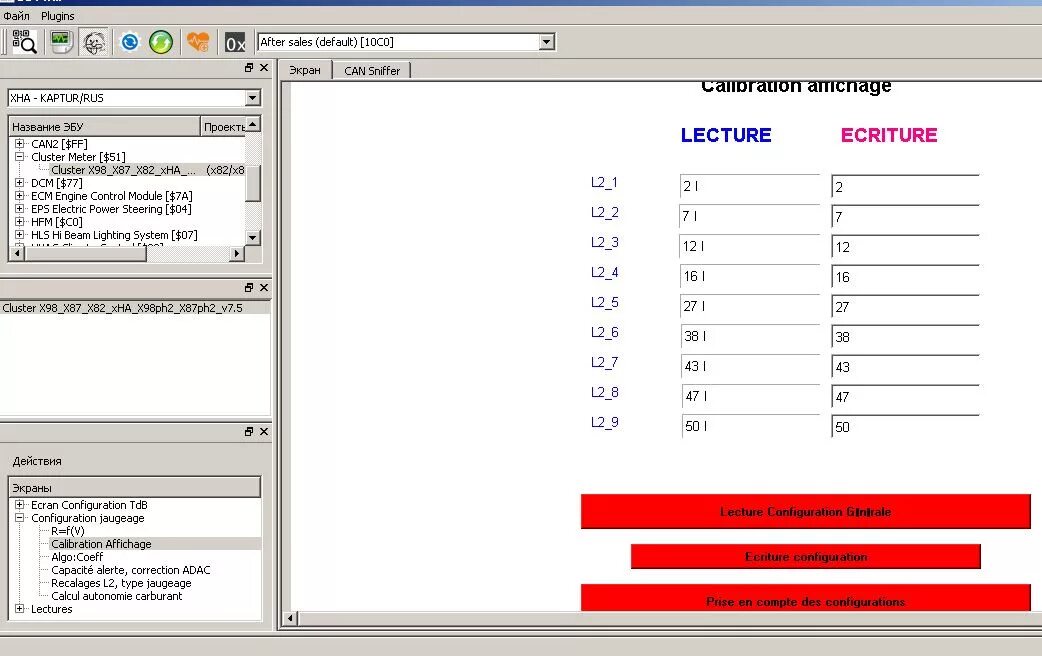Click the 0x hex toolbar icon
This screenshot has width=1042, height=656.
[x=235, y=43]
